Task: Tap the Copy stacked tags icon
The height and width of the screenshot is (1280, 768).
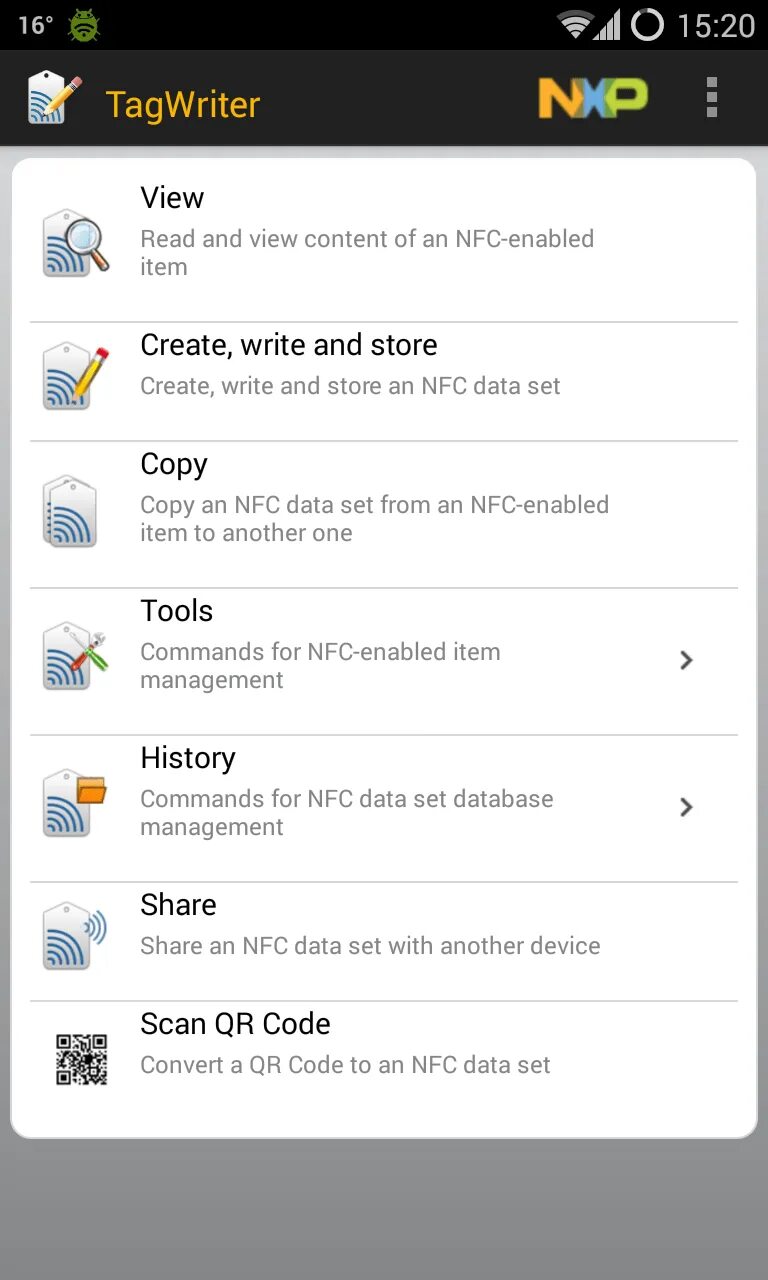Action: tap(72, 511)
